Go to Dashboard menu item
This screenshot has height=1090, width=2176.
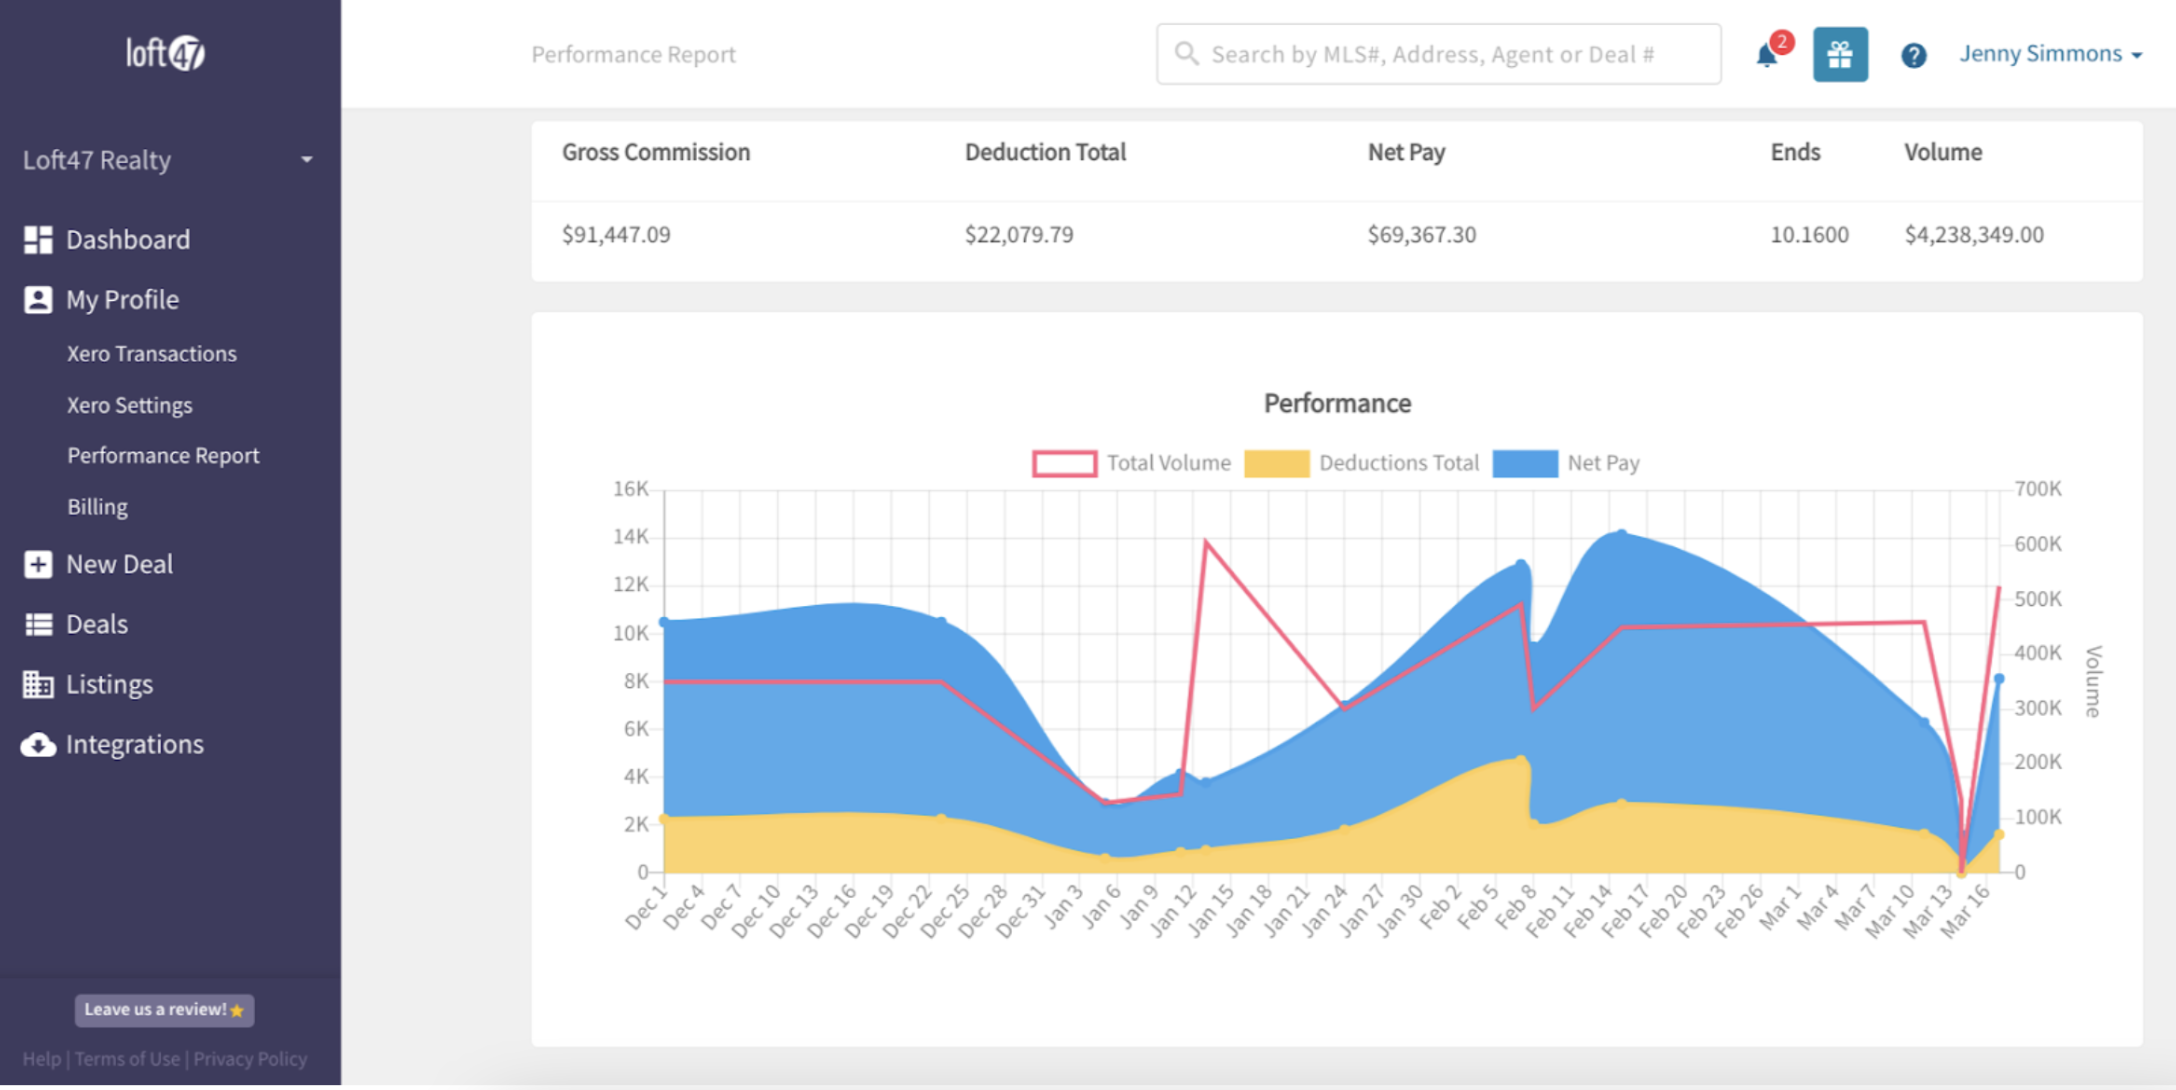click(x=128, y=240)
